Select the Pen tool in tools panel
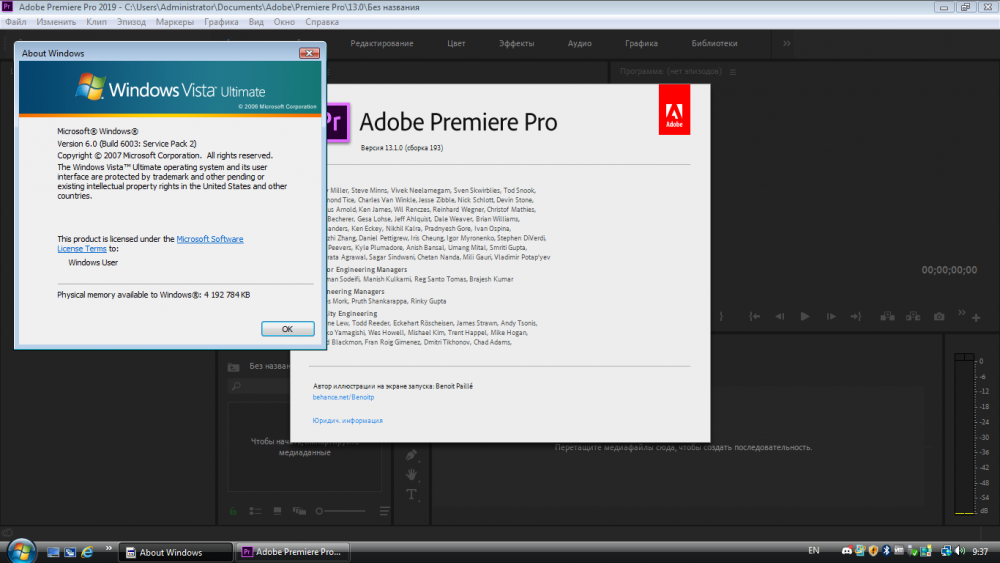The height and width of the screenshot is (563, 1000). click(411, 454)
